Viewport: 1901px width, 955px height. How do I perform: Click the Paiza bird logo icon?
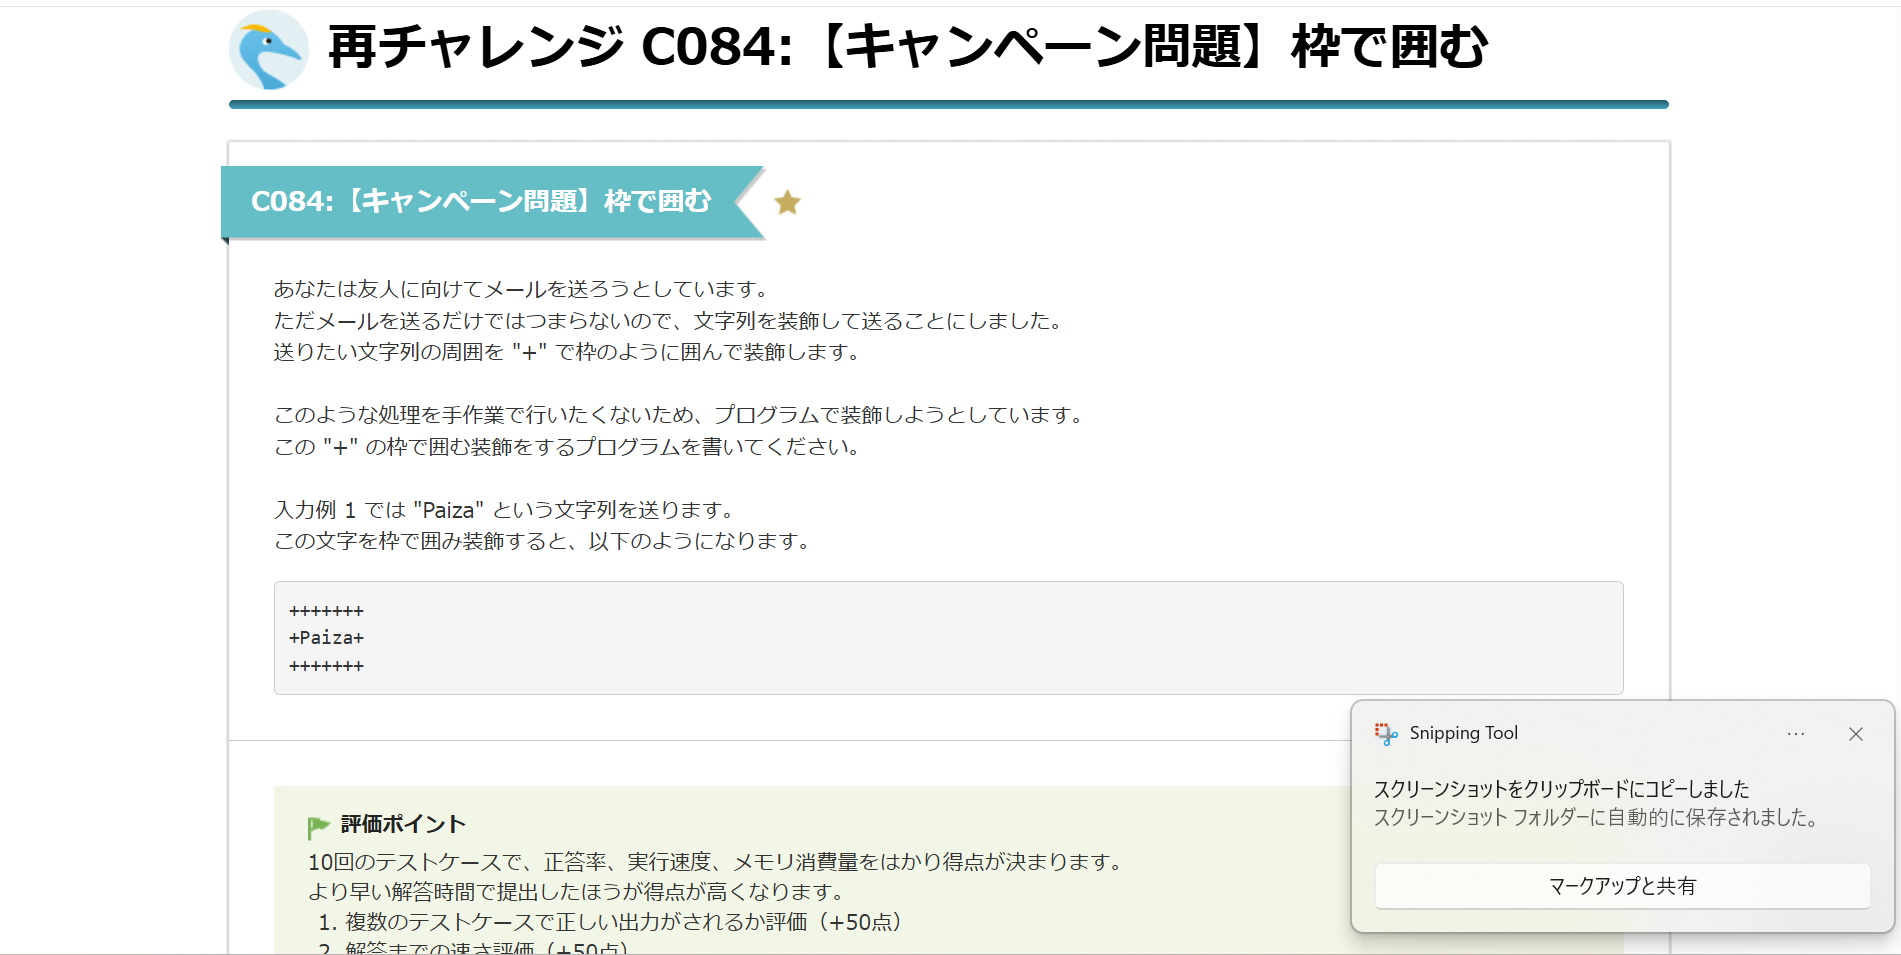[x=268, y=50]
